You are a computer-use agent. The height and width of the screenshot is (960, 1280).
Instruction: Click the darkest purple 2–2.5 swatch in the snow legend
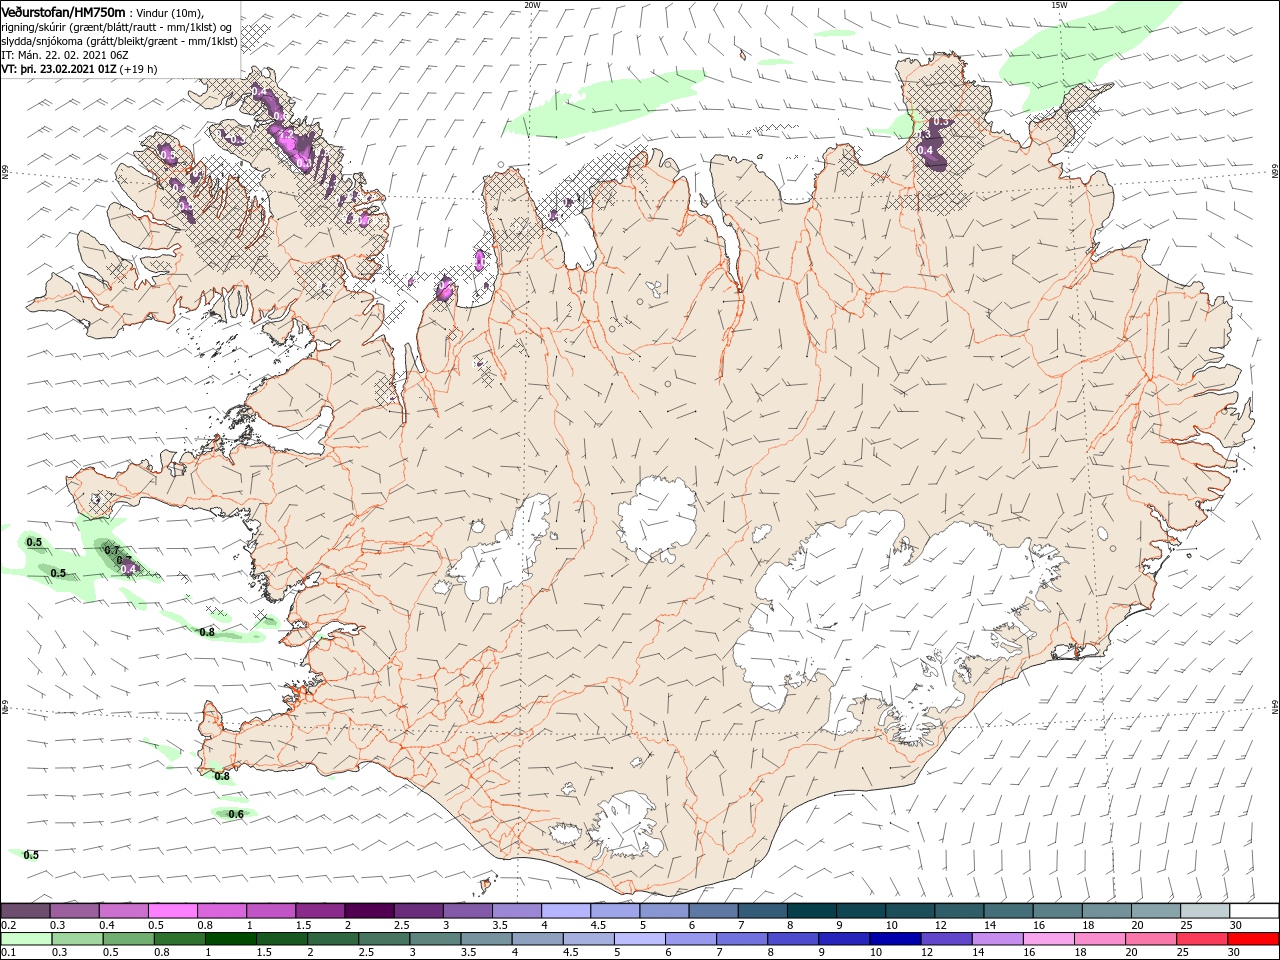click(369, 911)
